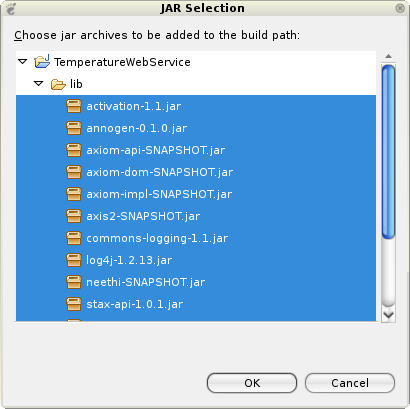Select the TemperatureWebService project name

(122, 62)
